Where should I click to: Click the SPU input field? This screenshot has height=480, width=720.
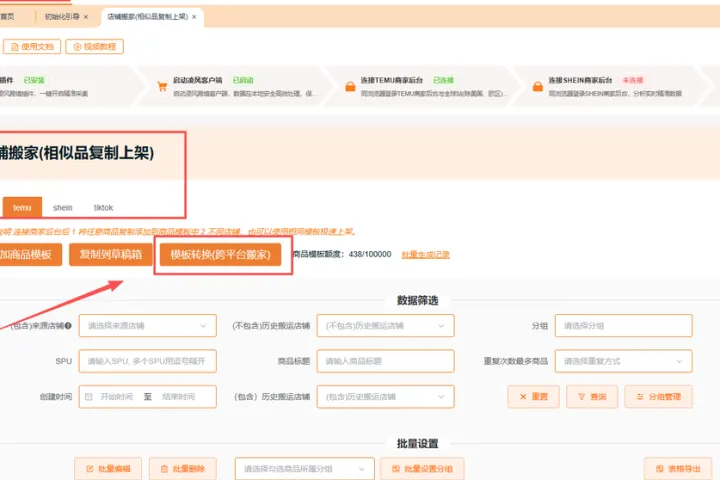pyautogui.click(x=147, y=361)
